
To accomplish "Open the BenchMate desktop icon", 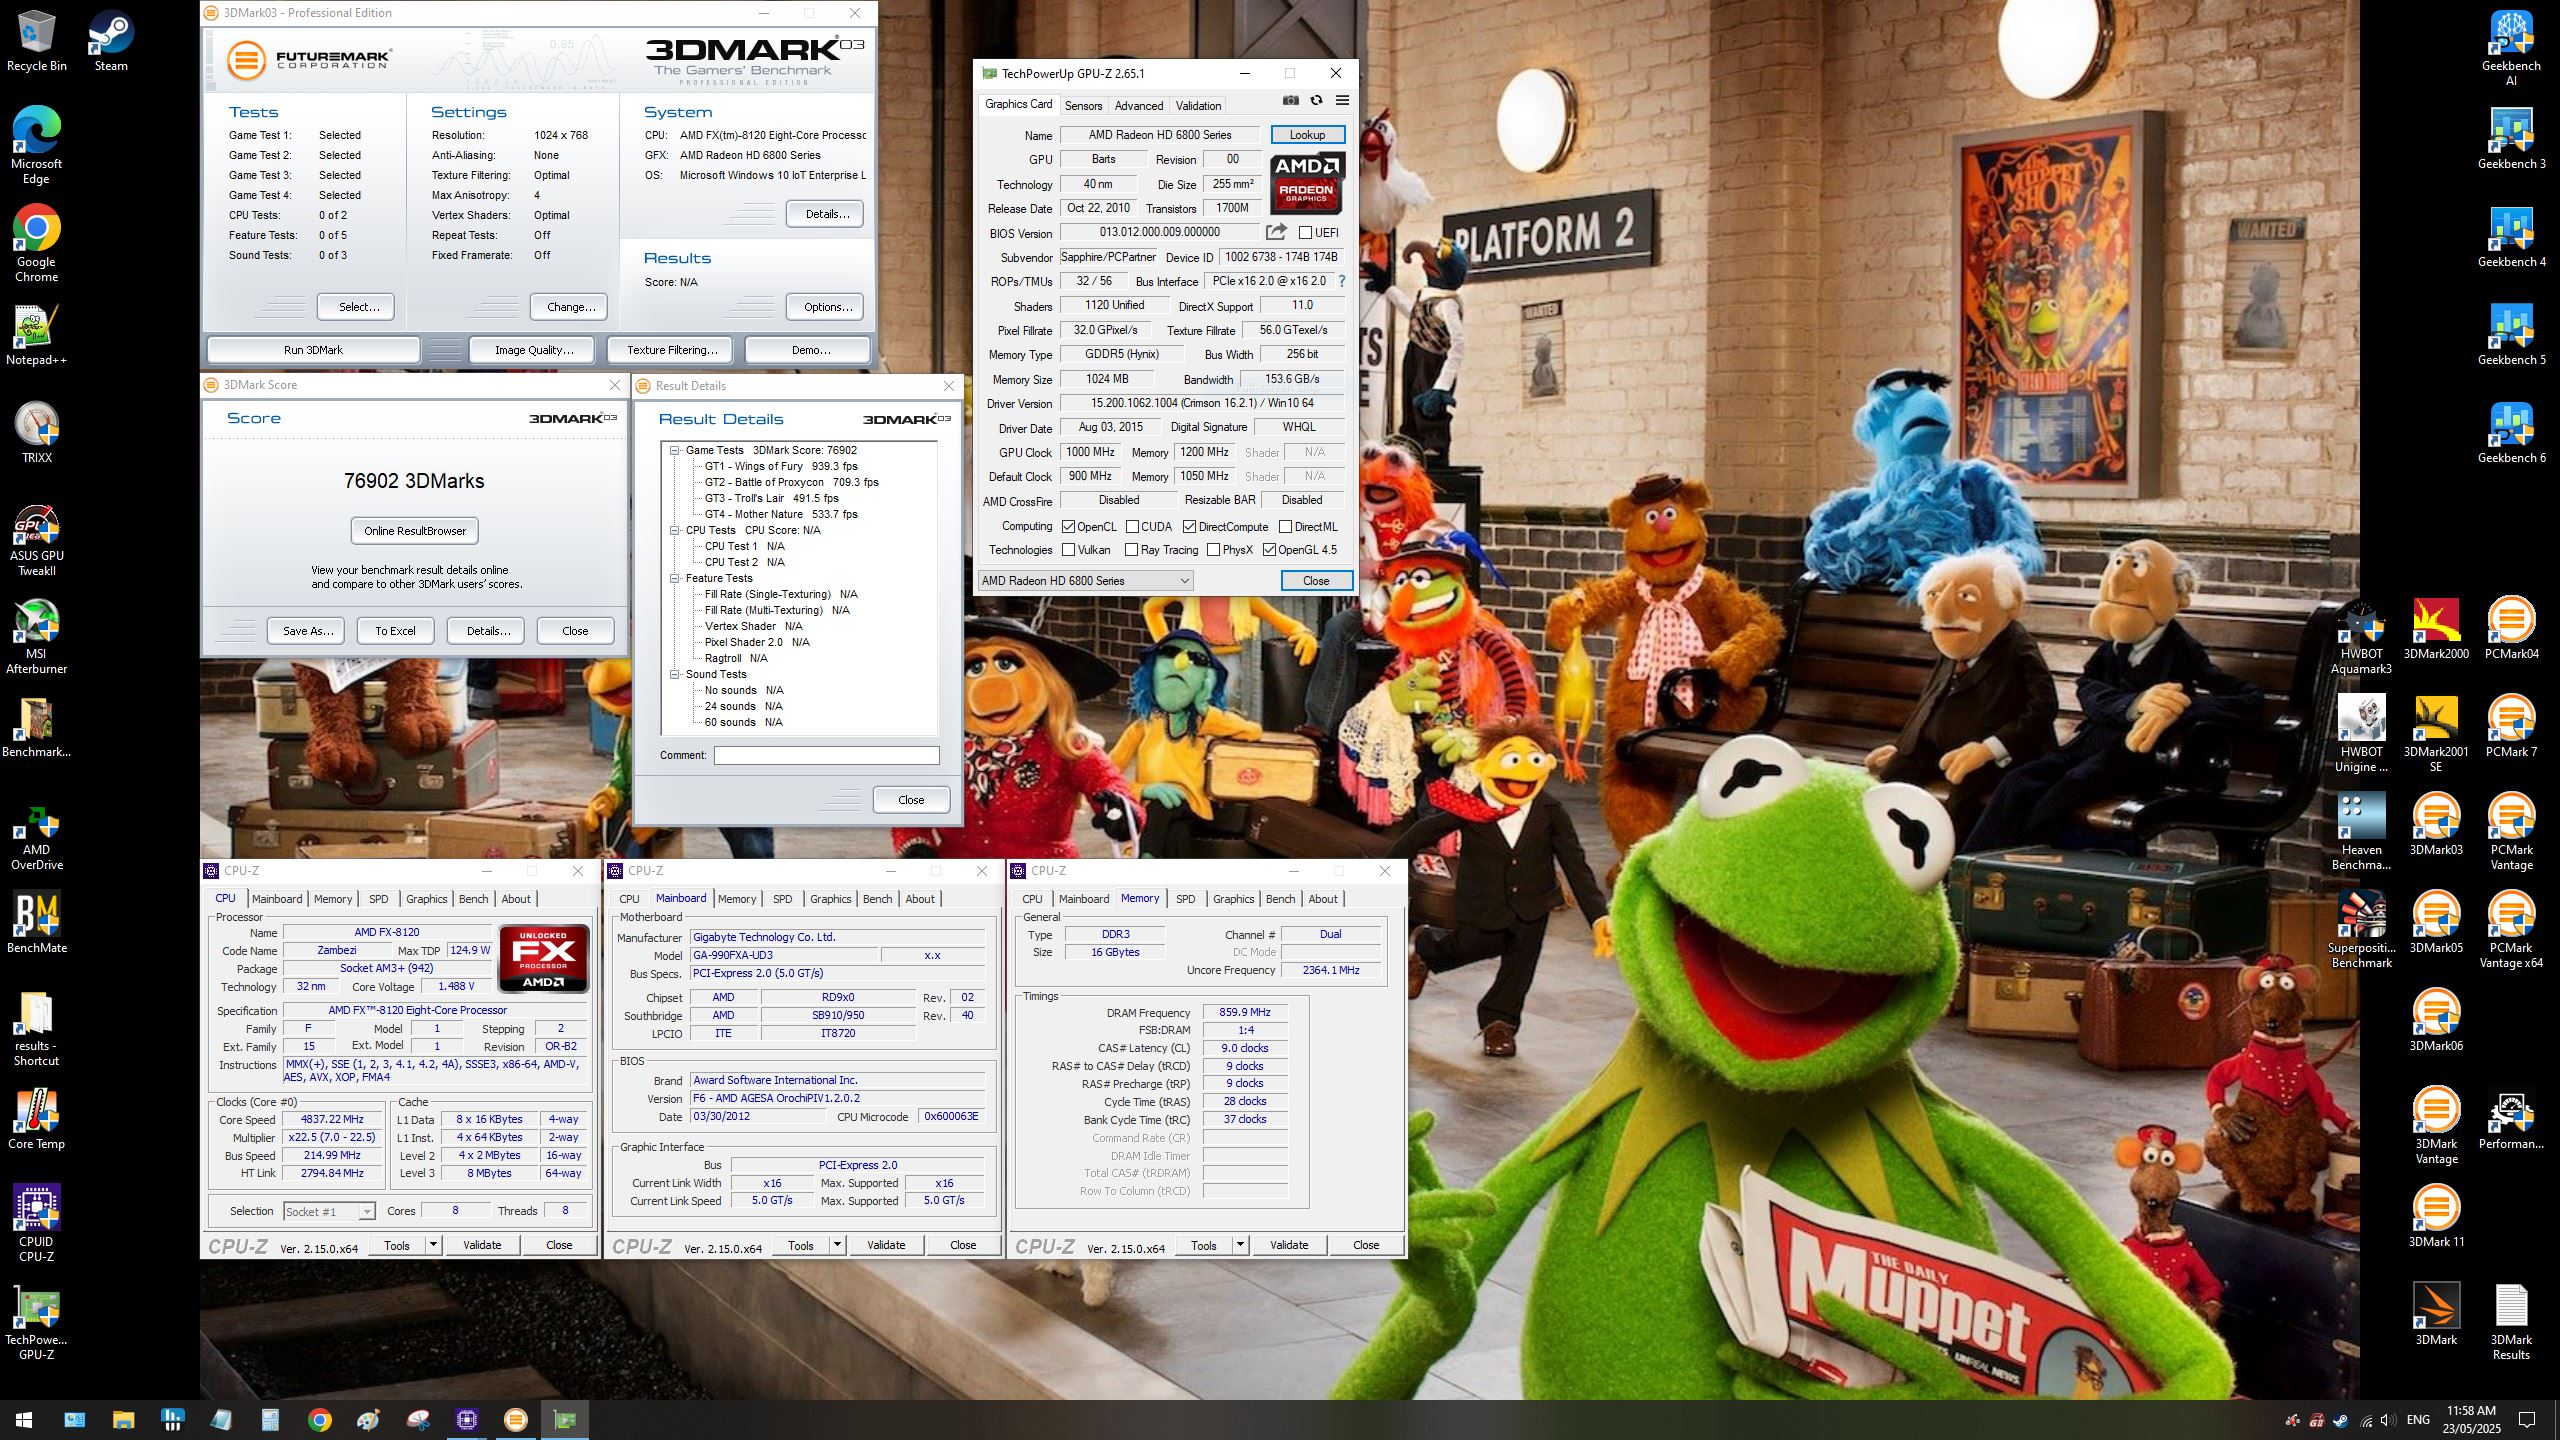I will point(37,922).
